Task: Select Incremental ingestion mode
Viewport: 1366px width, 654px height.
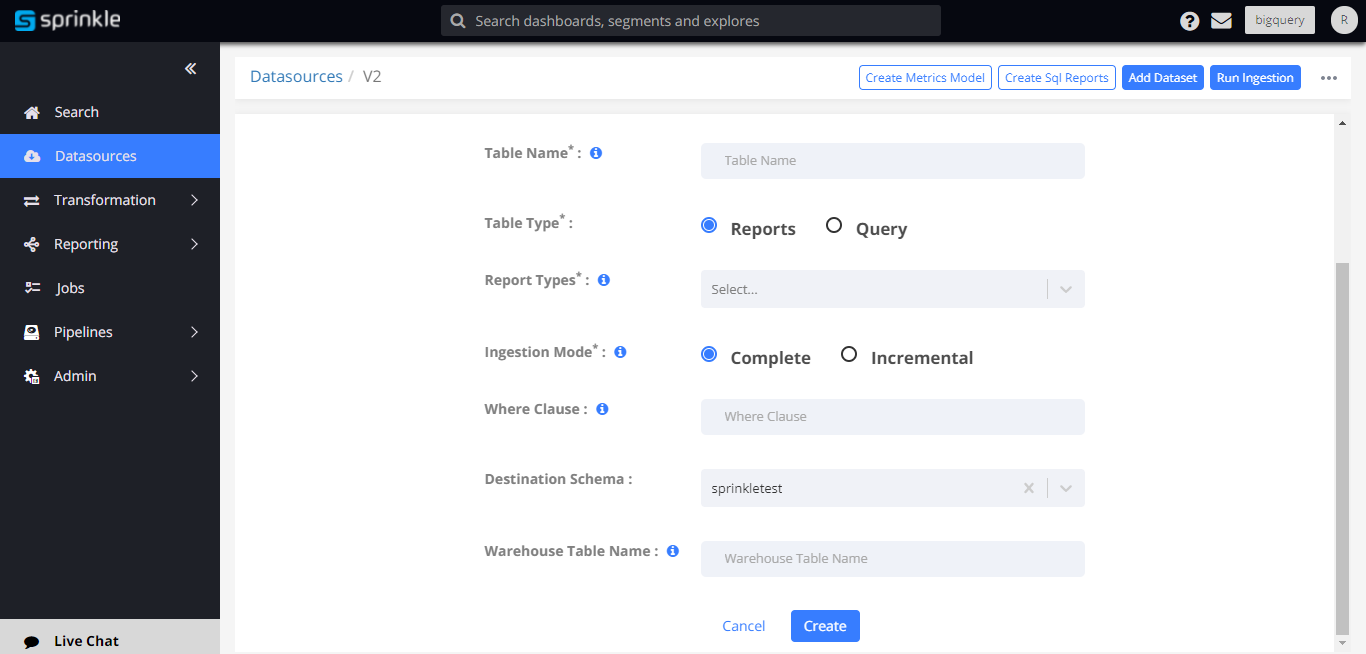Action: pos(849,354)
